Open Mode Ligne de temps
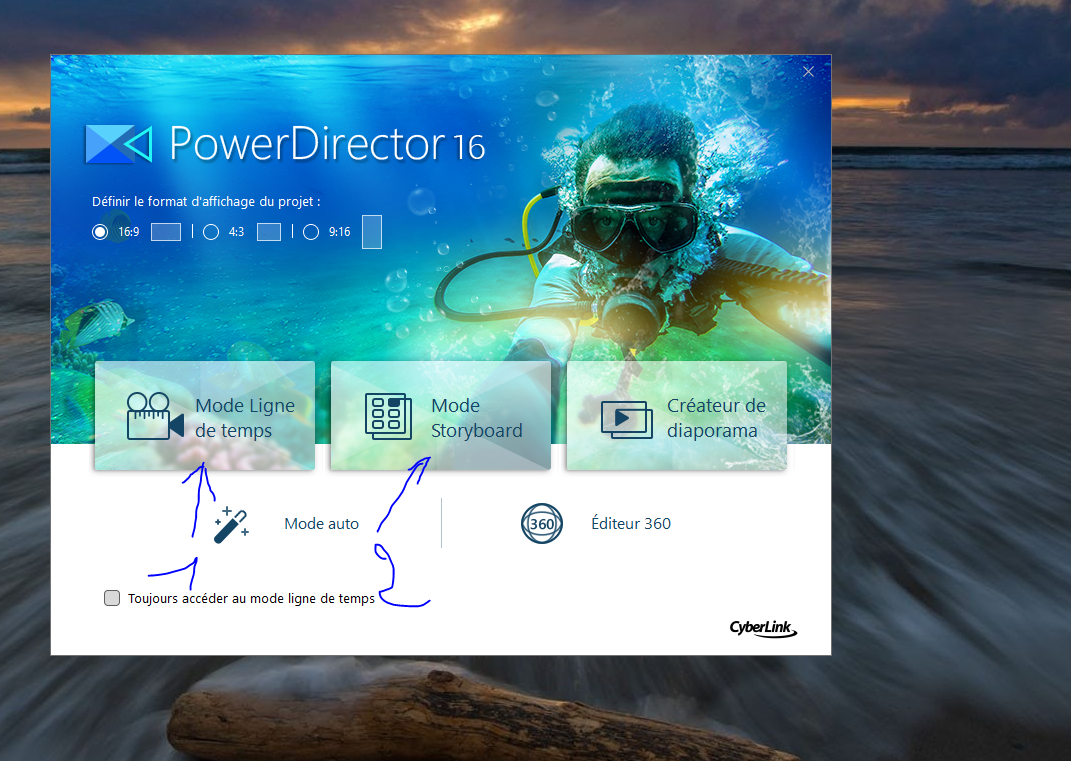The image size is (1071, 761). pos(204,416)
